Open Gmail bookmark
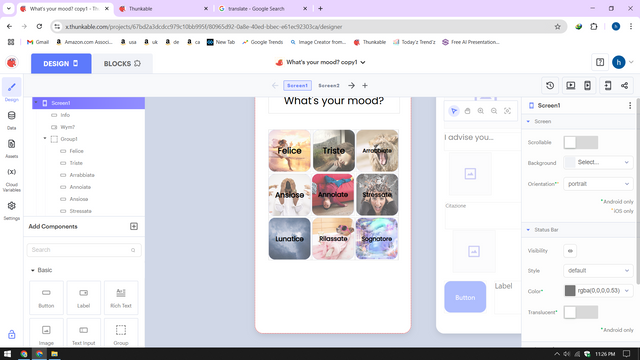 click(x=38, y=42)
